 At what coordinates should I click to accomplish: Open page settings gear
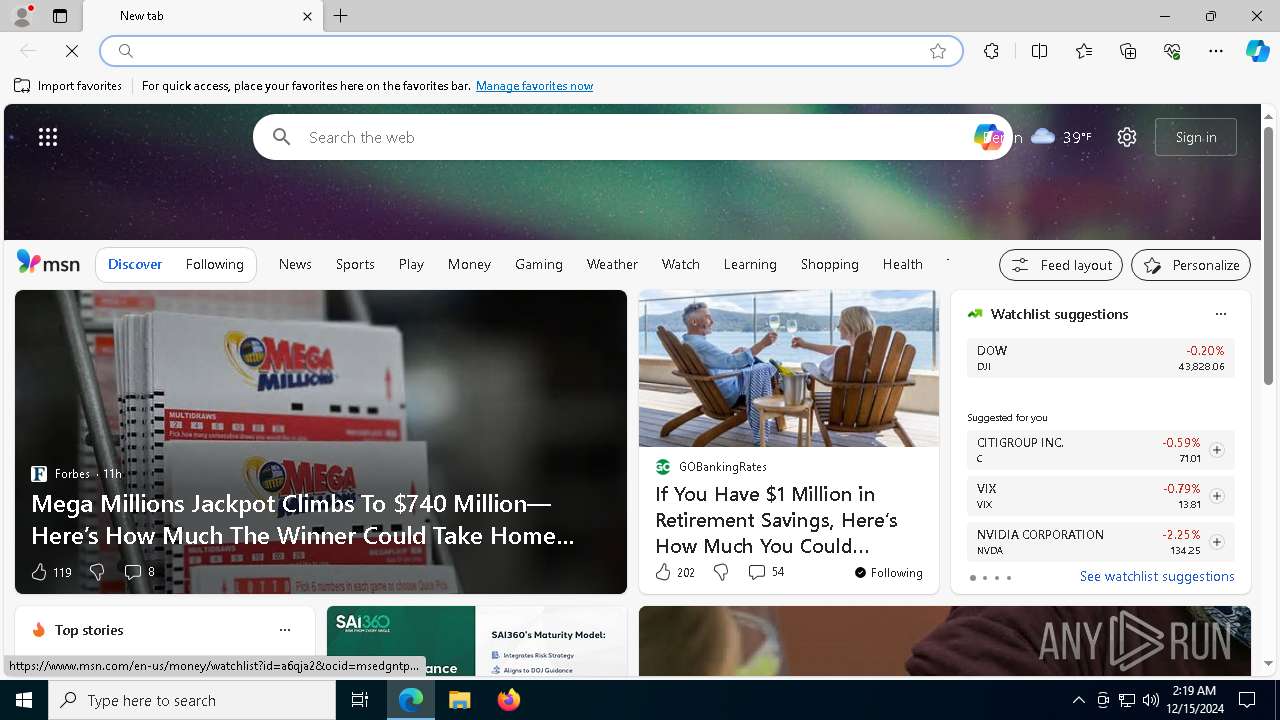1127,137
